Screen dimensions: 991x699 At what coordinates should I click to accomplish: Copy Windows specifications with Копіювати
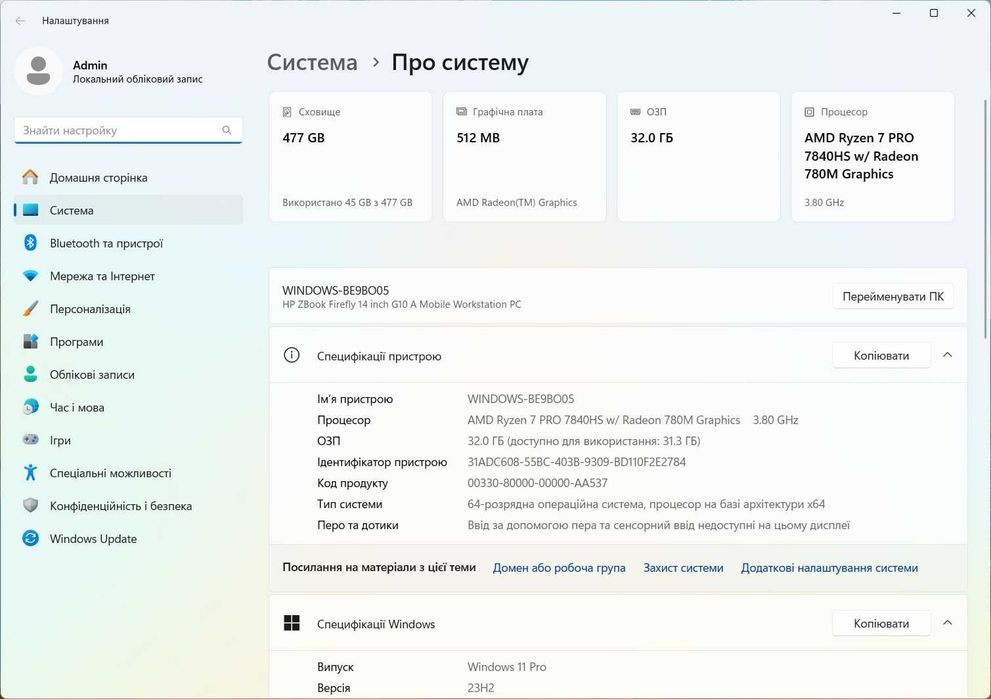[881, 624]
